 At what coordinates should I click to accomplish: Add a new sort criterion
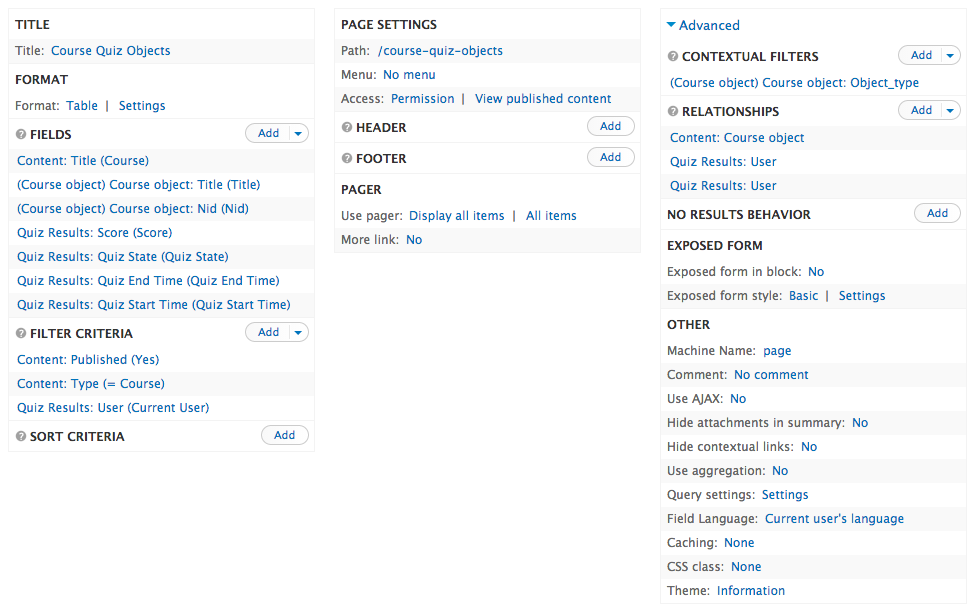[284, 435]
